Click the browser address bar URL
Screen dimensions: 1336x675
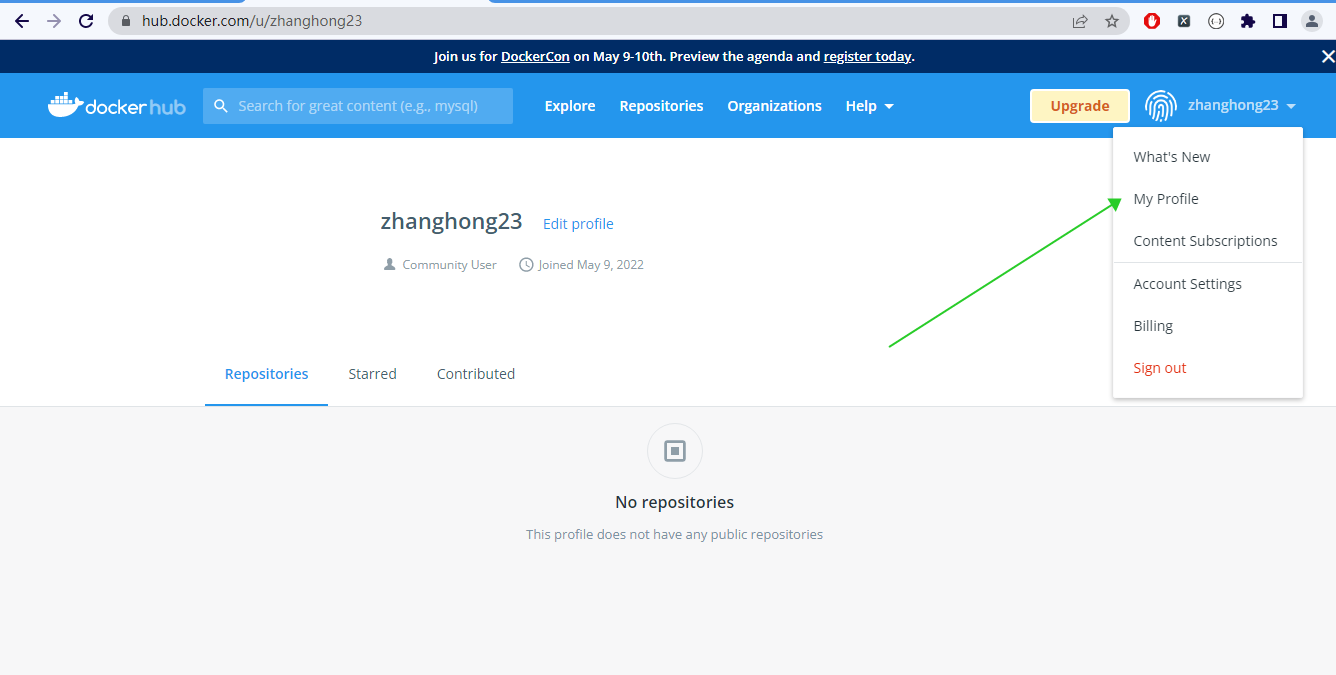tap(252, 21)
